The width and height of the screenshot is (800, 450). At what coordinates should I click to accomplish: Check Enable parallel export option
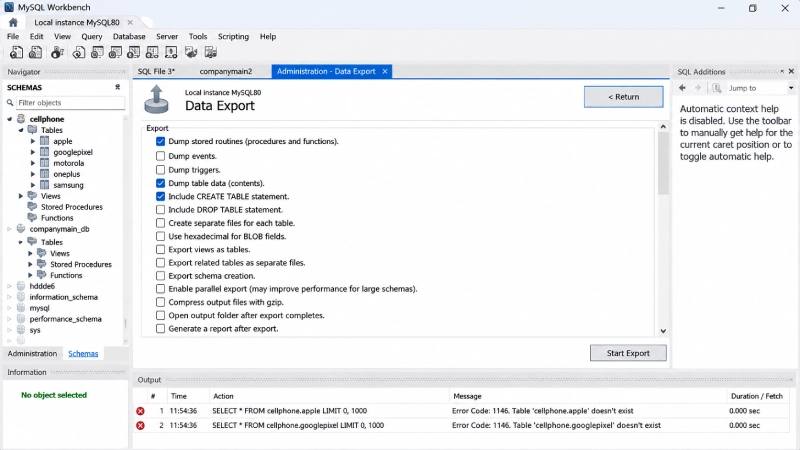[x=160, y=289]
